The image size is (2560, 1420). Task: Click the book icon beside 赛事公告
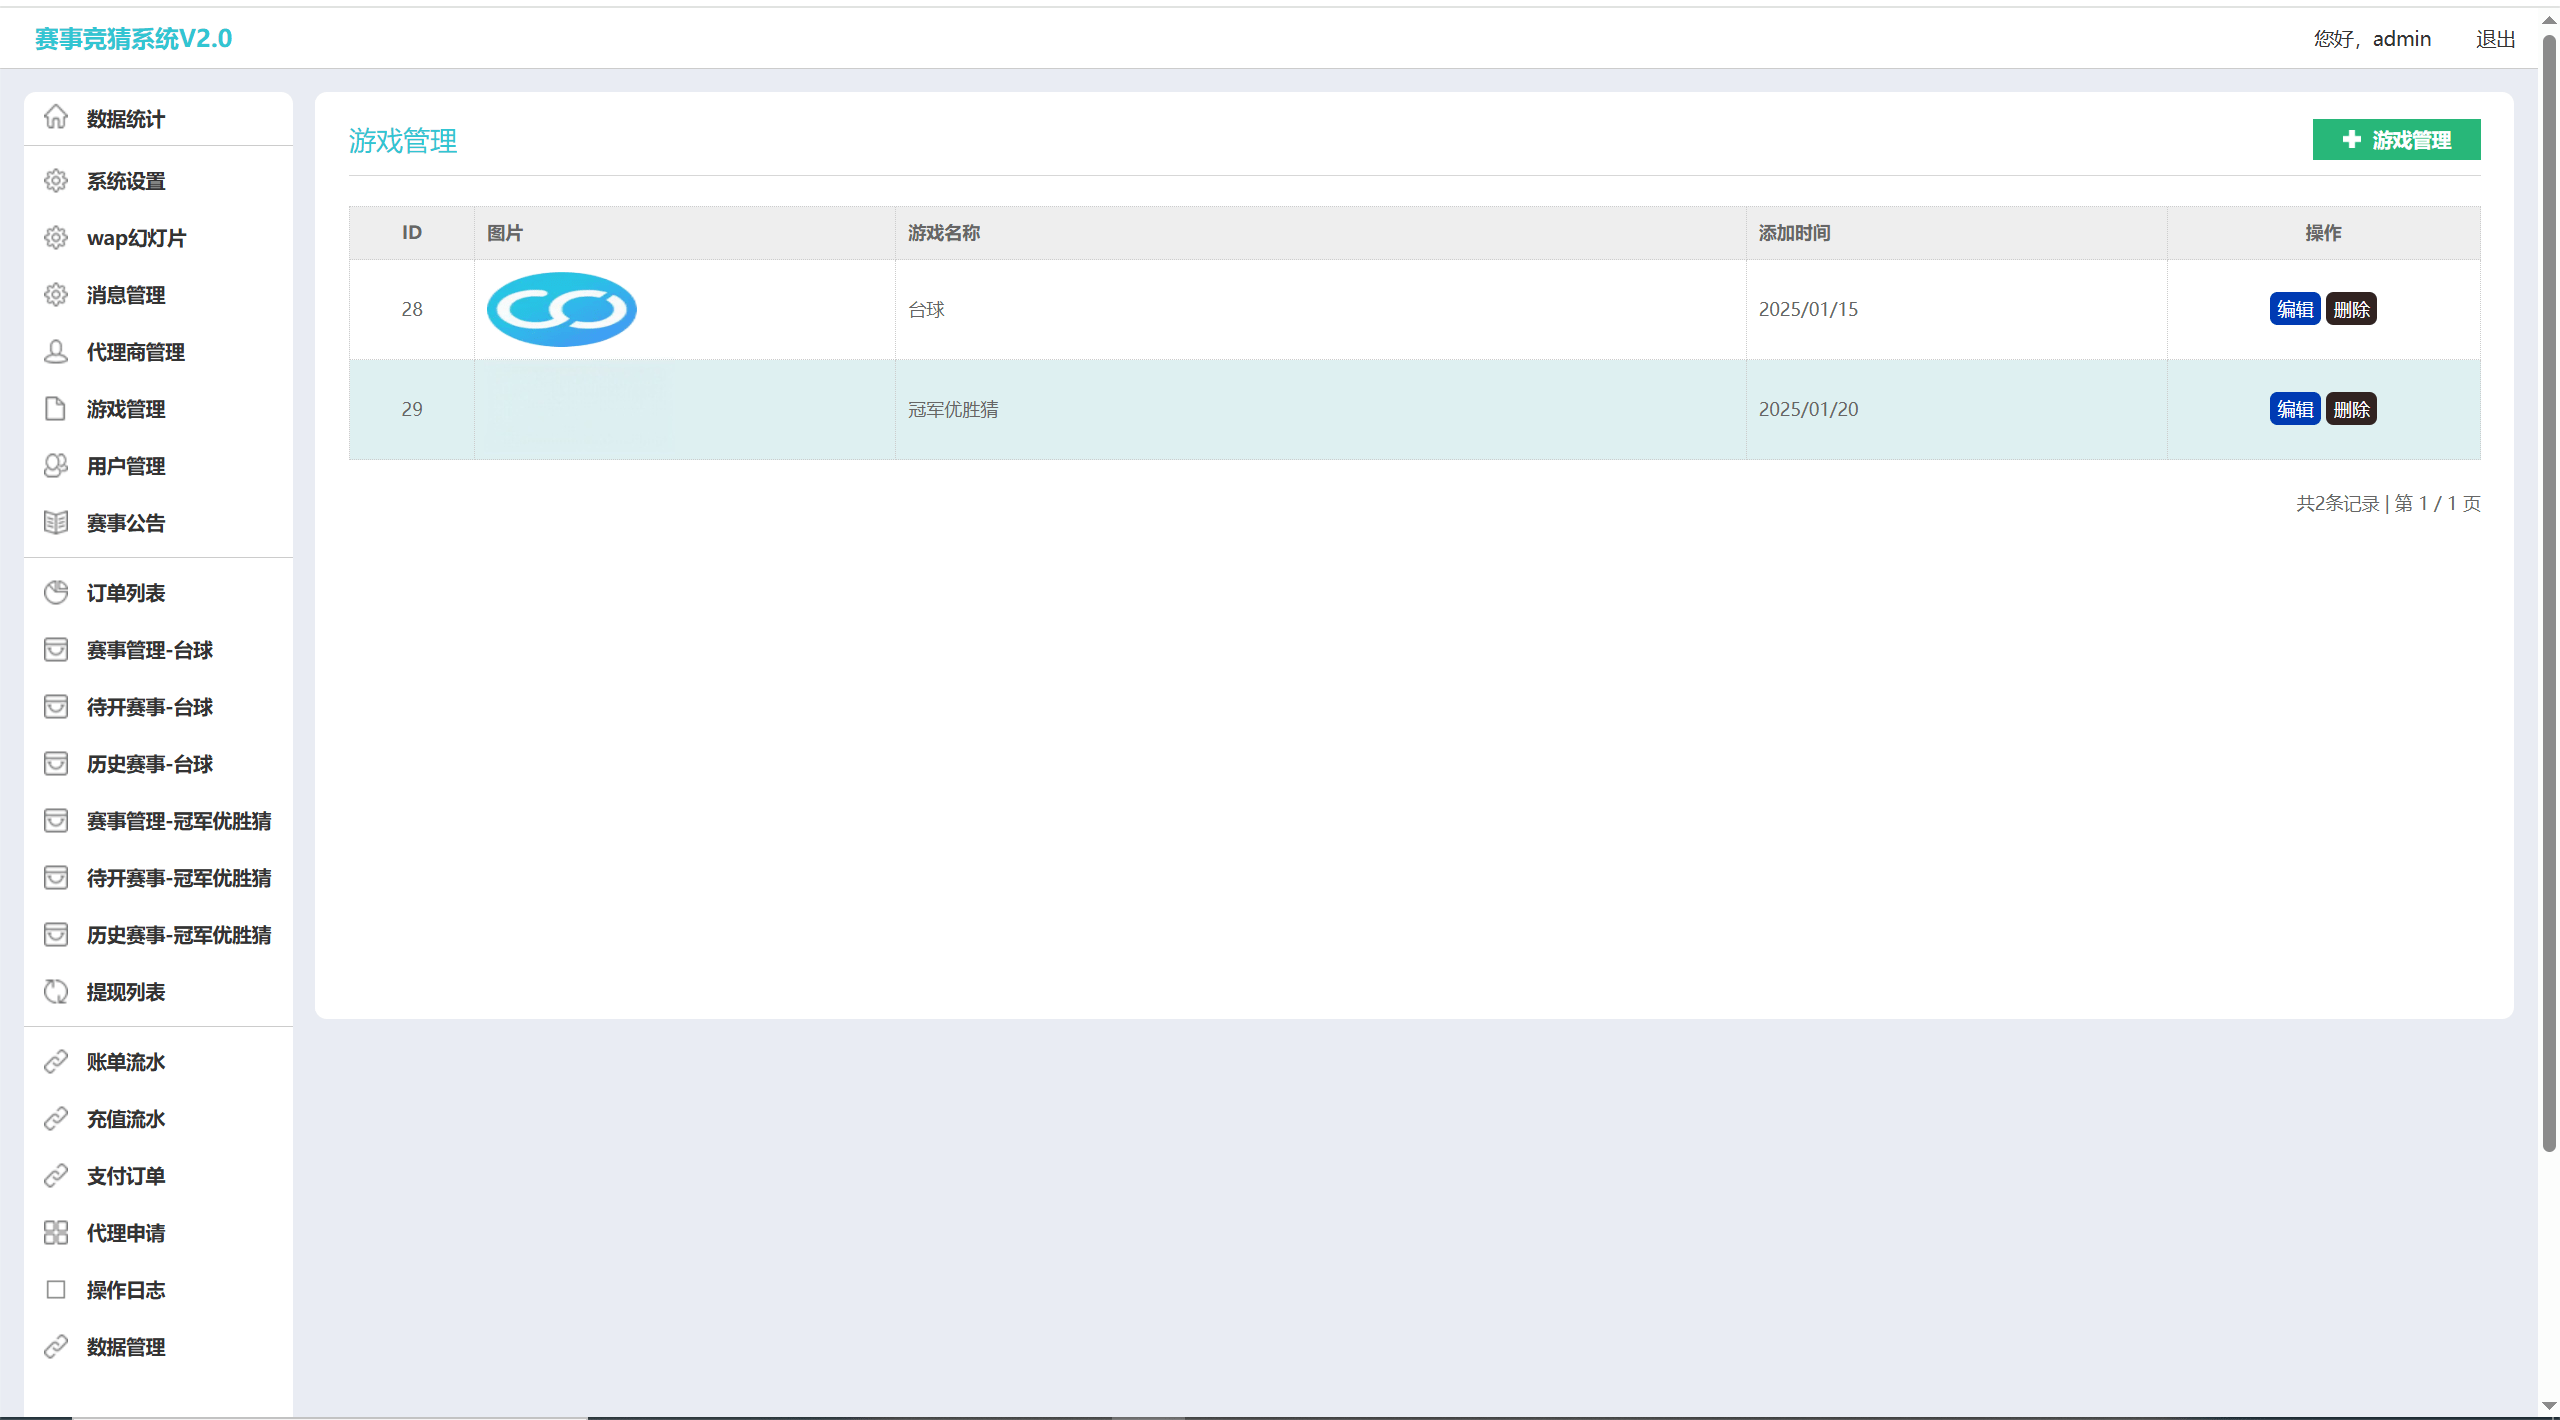click(56, 523)
